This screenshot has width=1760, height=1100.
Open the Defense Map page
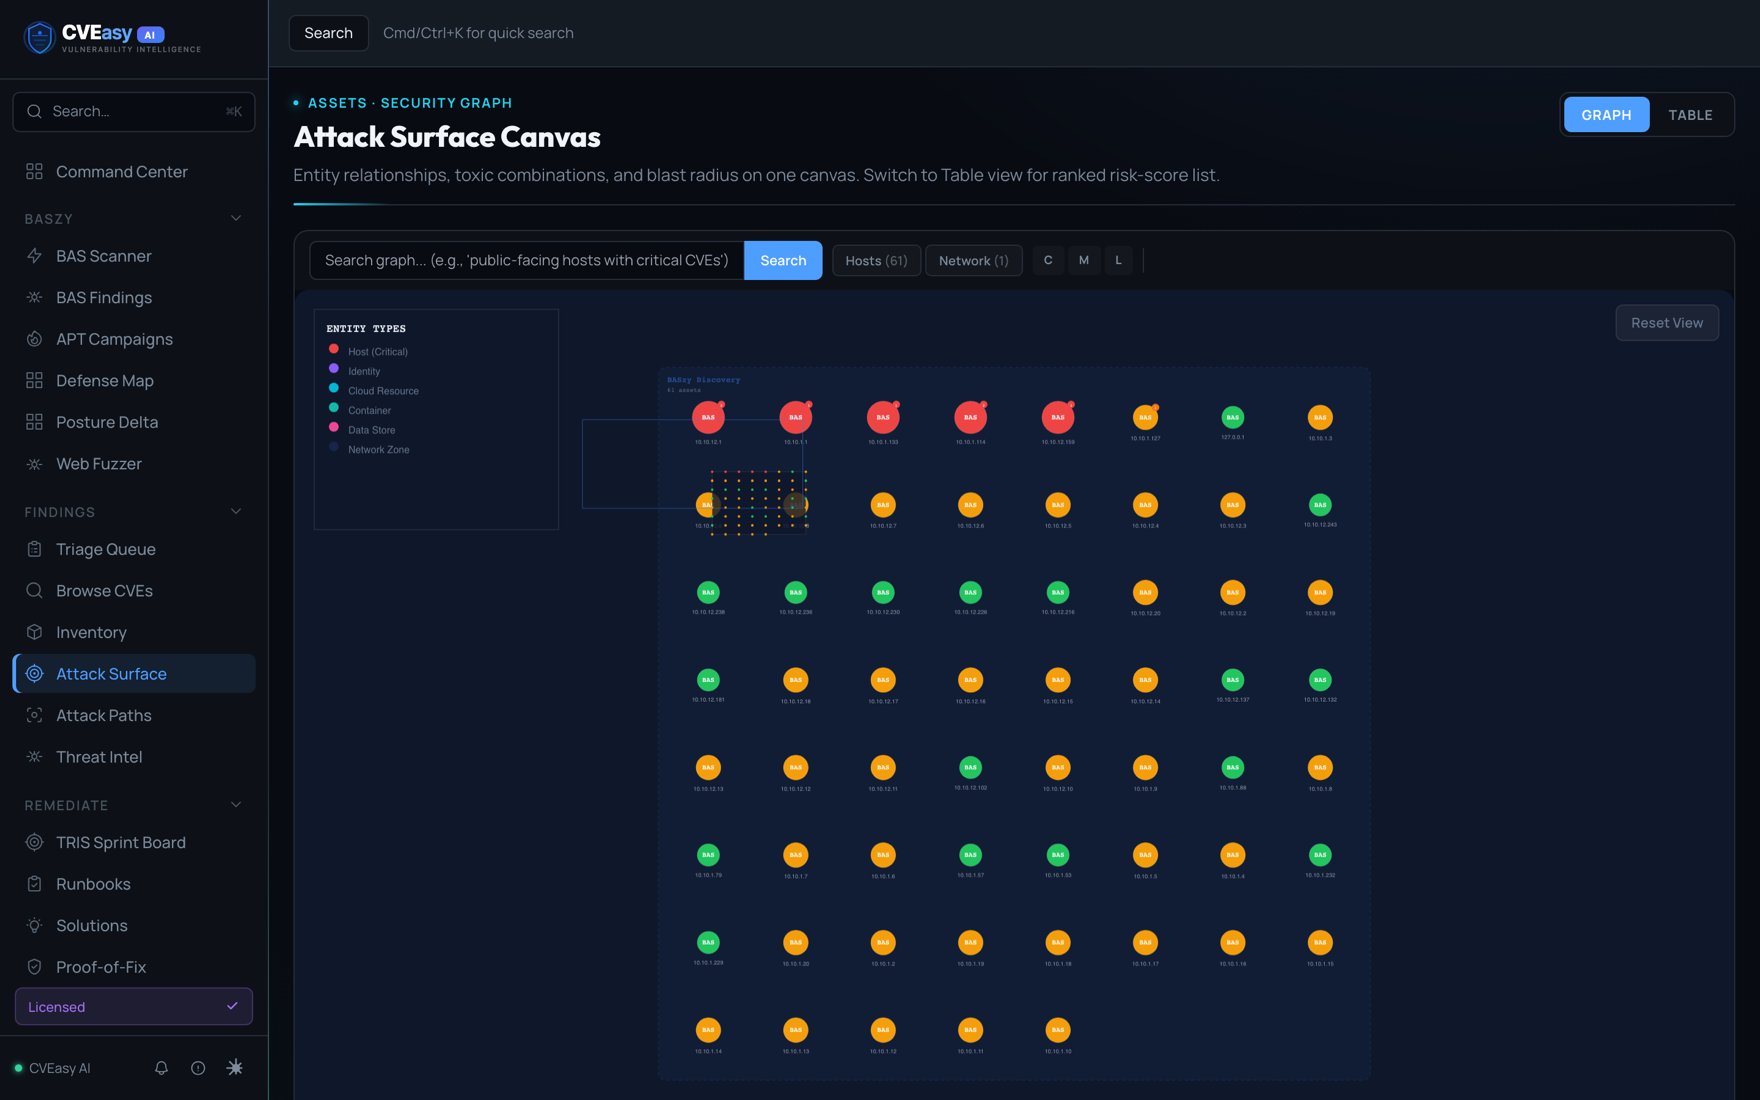133,380
